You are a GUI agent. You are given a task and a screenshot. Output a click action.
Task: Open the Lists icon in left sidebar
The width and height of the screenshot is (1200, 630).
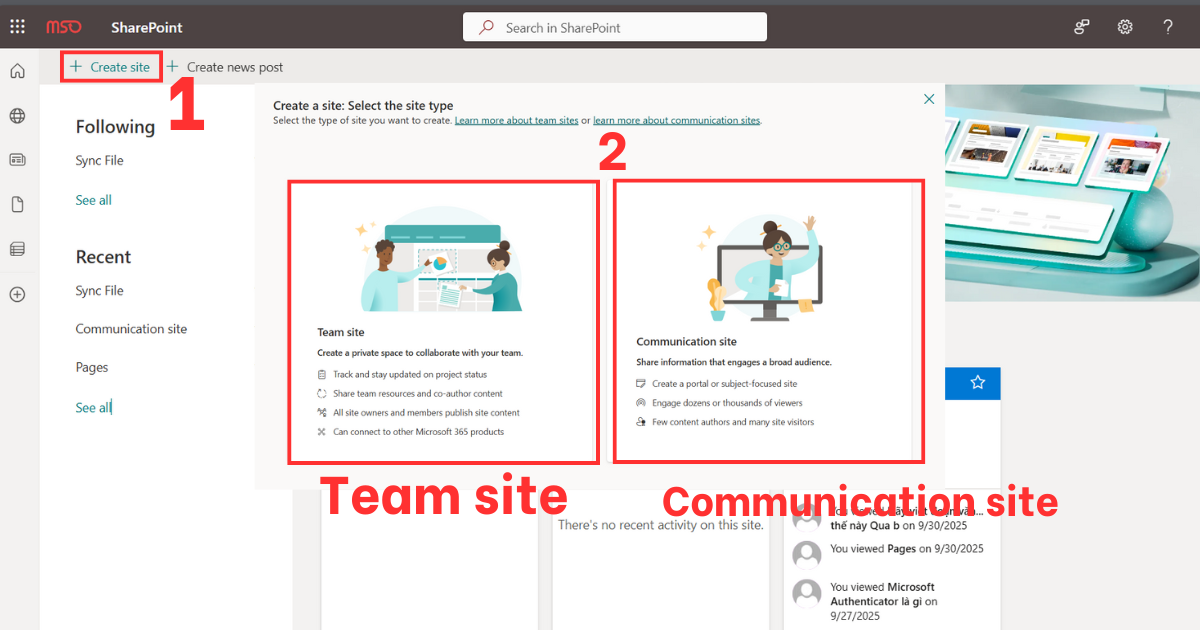pos(17,248)
